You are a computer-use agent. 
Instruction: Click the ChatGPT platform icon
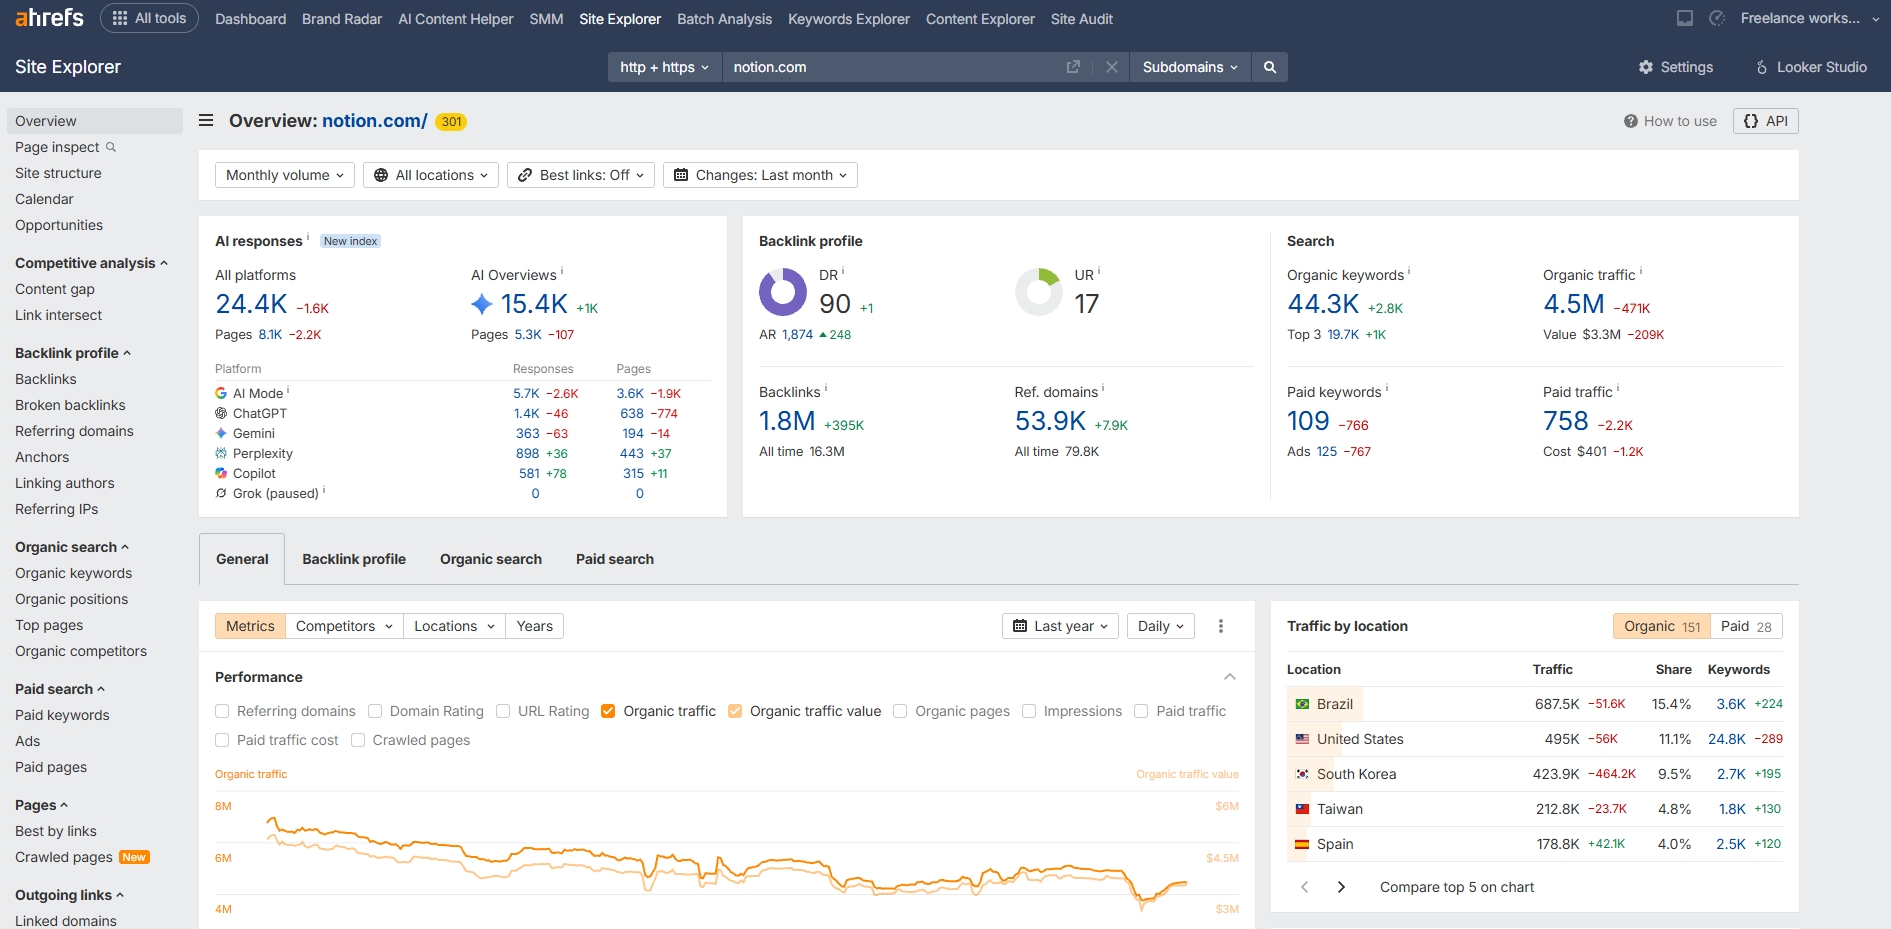pyautogui.click(x=221, y=413)
